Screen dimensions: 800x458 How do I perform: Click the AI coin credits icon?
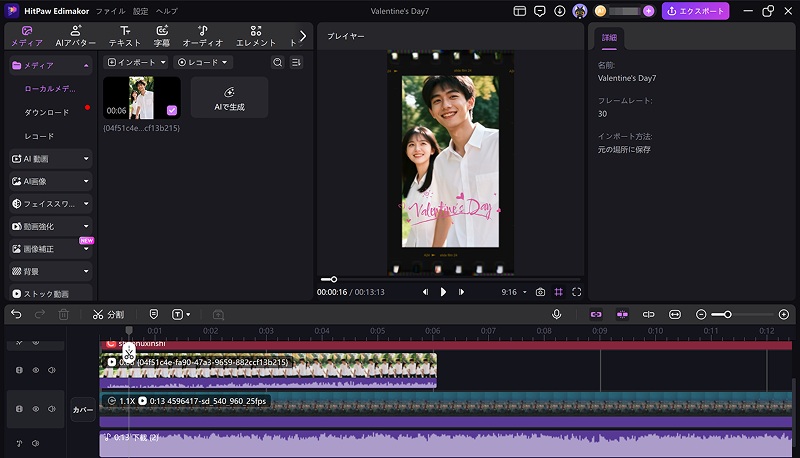coord(600,11)
